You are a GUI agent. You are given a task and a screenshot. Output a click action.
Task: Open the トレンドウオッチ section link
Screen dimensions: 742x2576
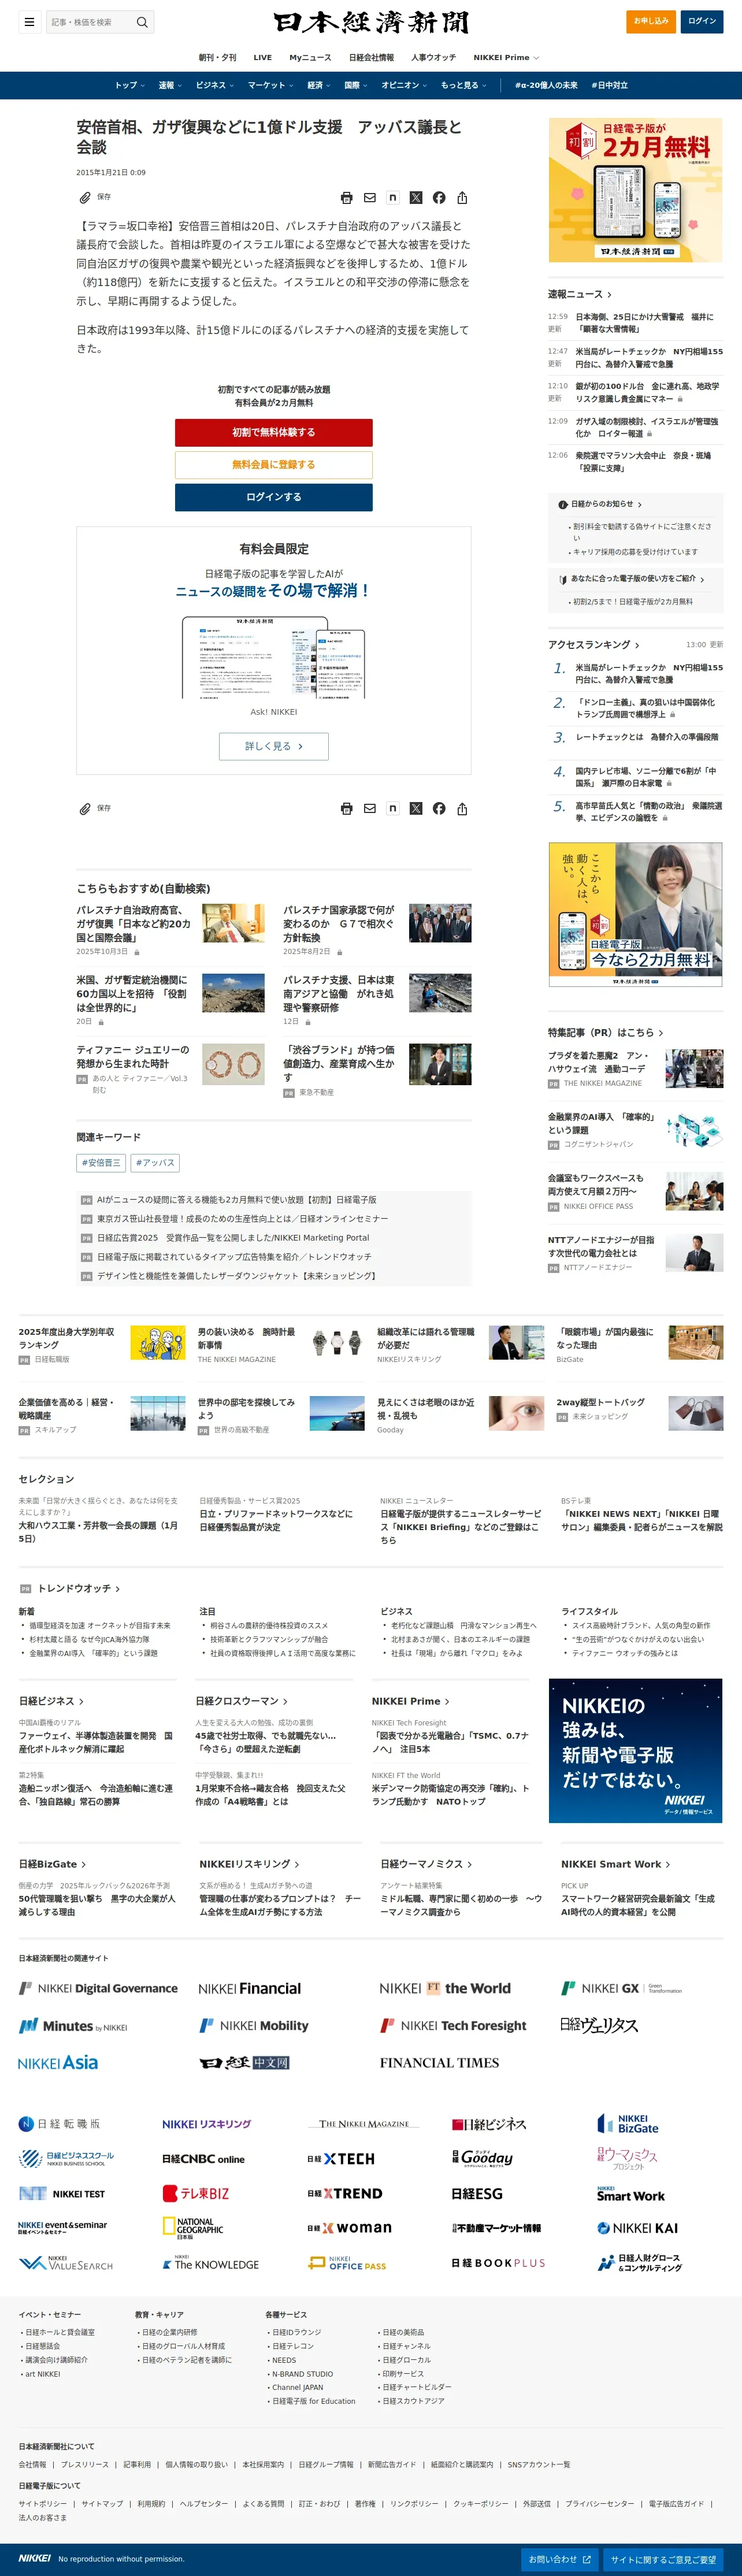(79, 1588)
